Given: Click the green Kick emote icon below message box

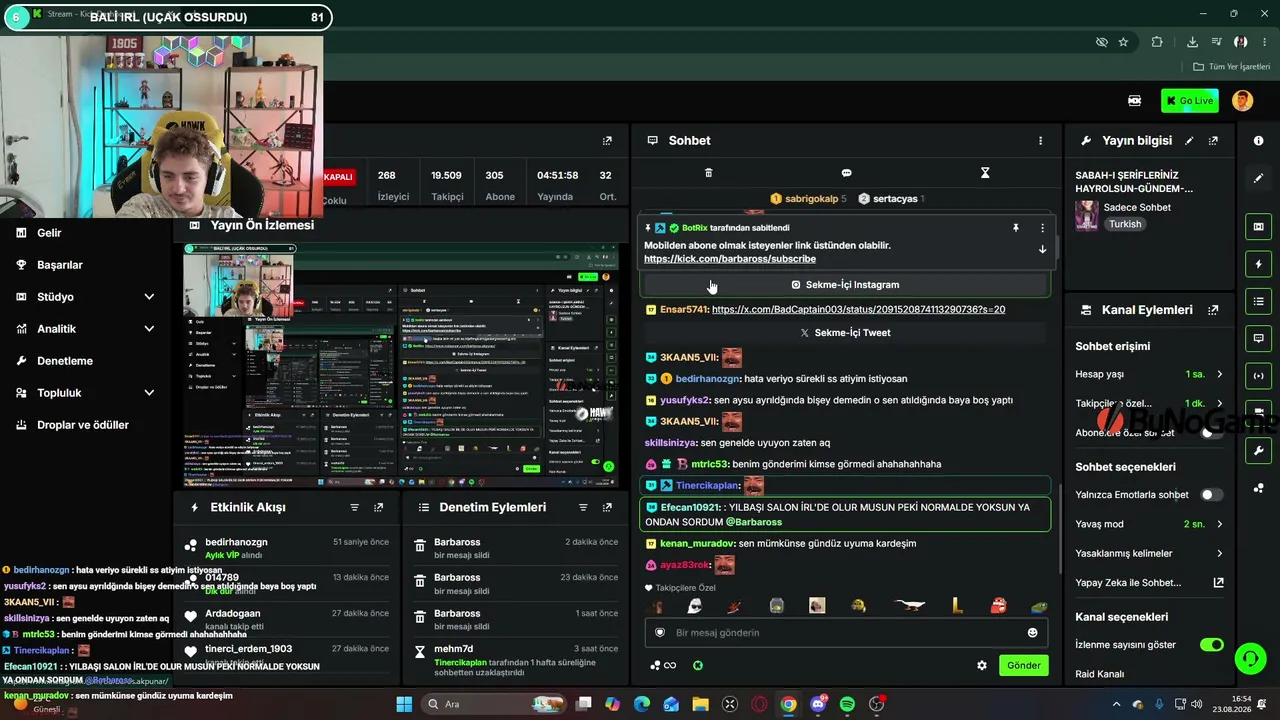Looking at the screenshot, I should [x=697, y=665].
